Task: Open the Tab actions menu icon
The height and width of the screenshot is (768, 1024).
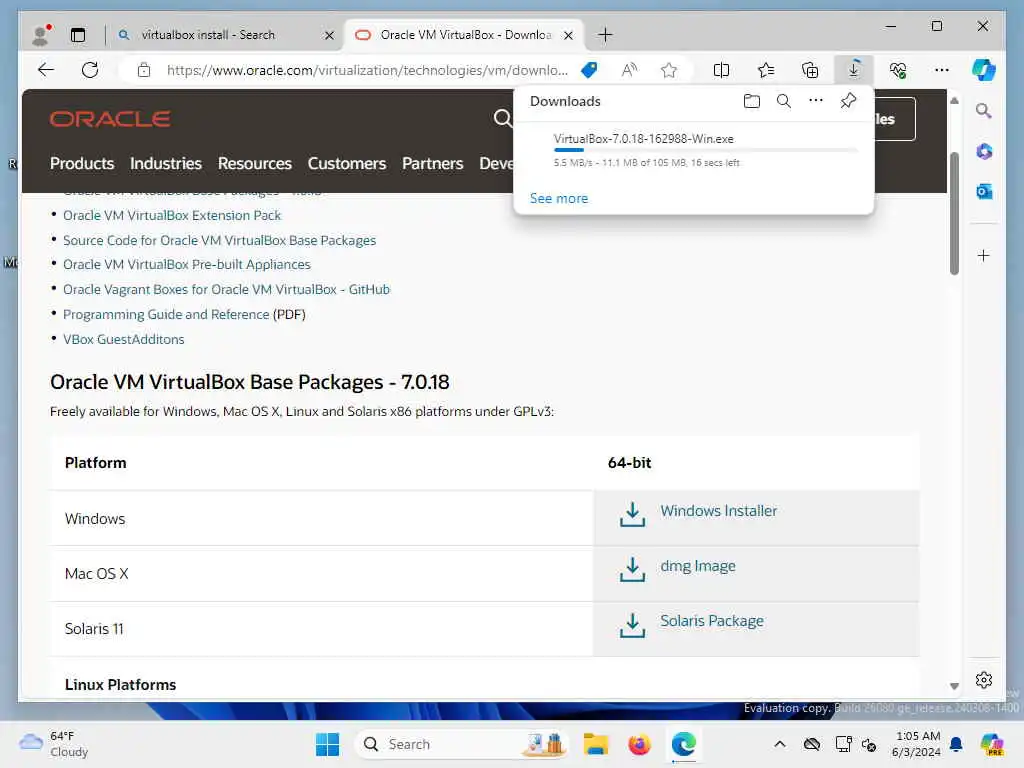Action: point(78,35)
